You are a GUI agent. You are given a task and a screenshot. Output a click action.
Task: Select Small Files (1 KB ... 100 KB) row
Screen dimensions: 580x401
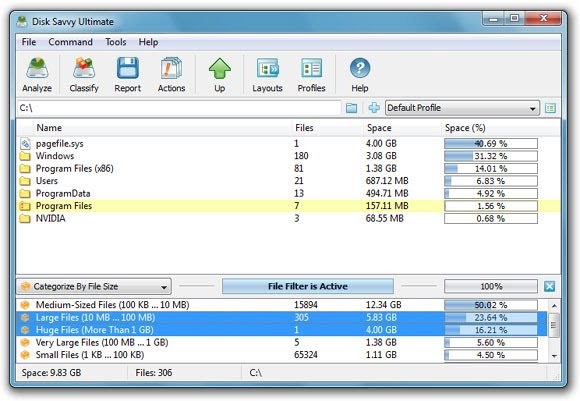tap(281, 355)
